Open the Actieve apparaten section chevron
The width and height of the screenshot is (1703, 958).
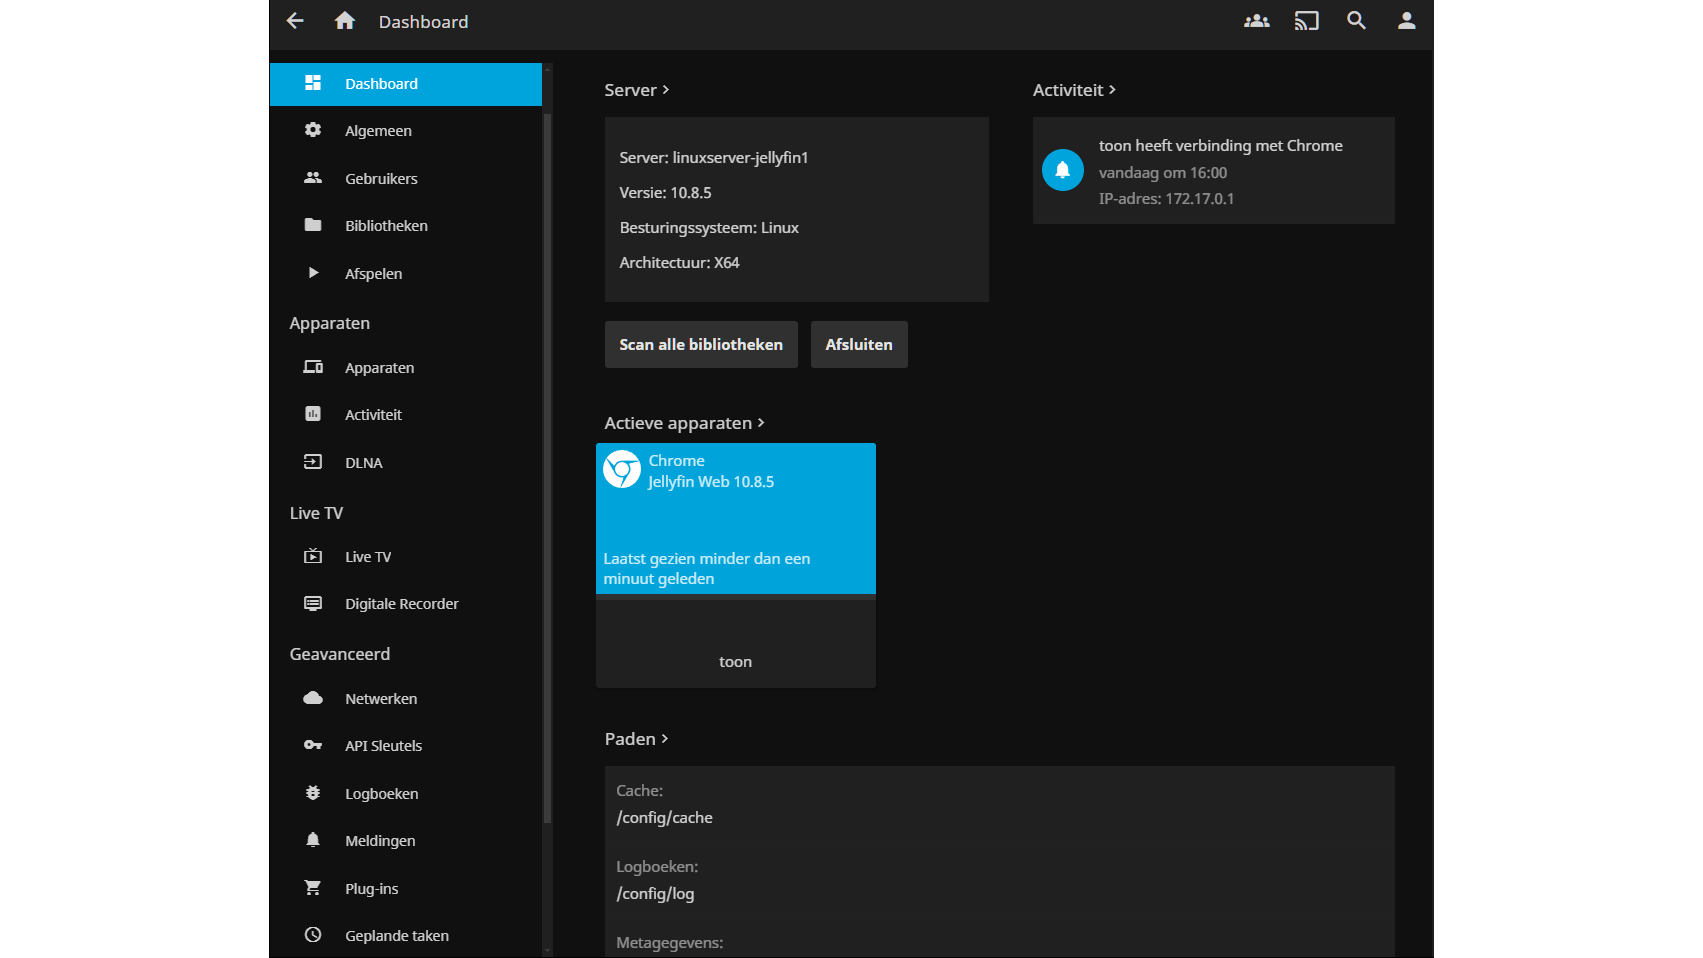click(760, 423)
